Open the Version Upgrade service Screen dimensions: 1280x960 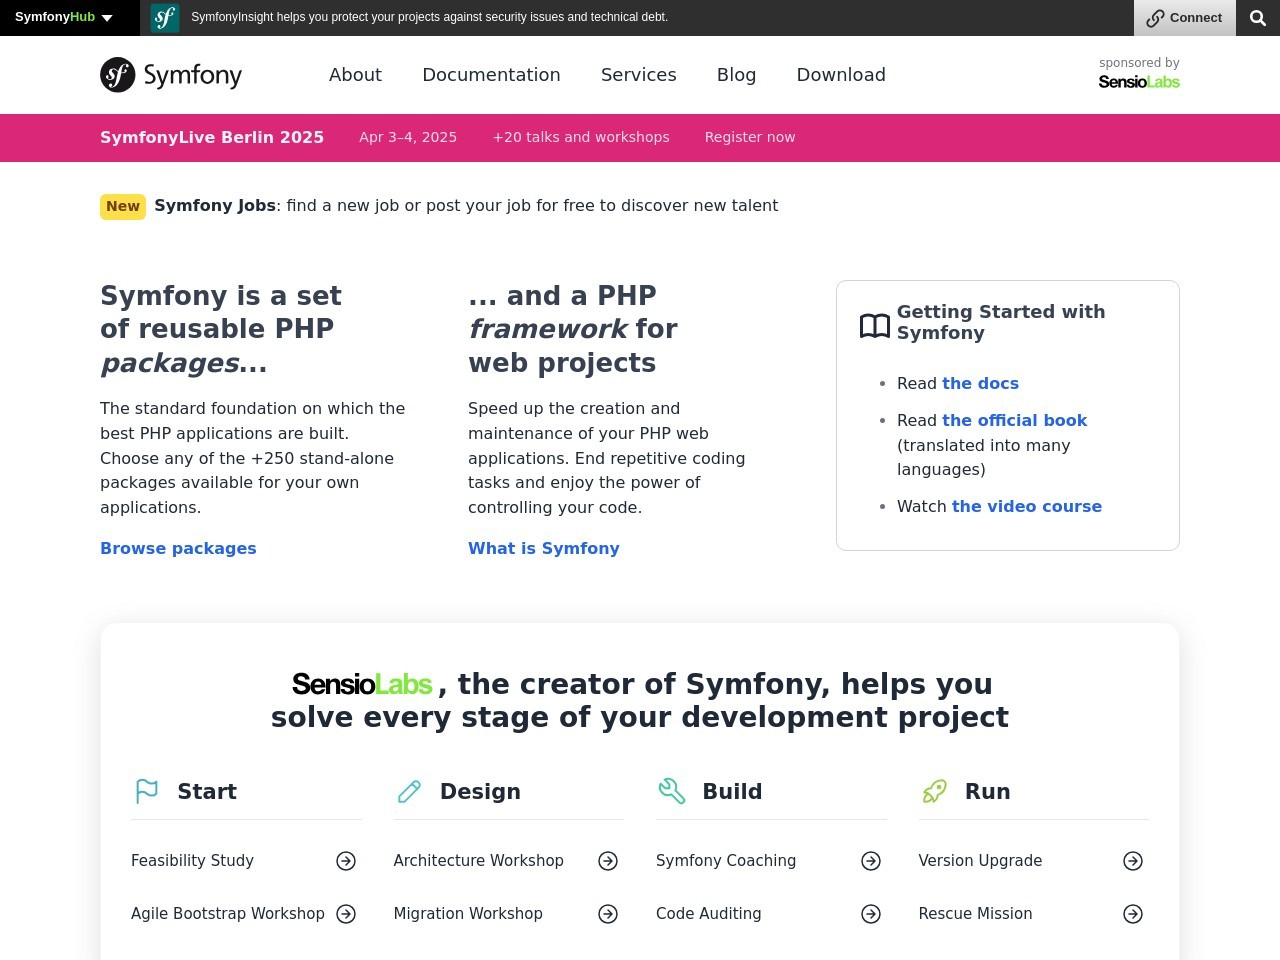click(x=980, y=861)
